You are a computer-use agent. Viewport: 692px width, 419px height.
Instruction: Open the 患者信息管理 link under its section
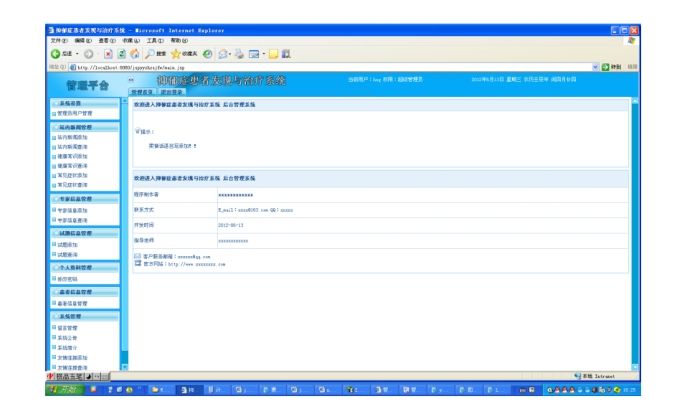pos(72,304)
